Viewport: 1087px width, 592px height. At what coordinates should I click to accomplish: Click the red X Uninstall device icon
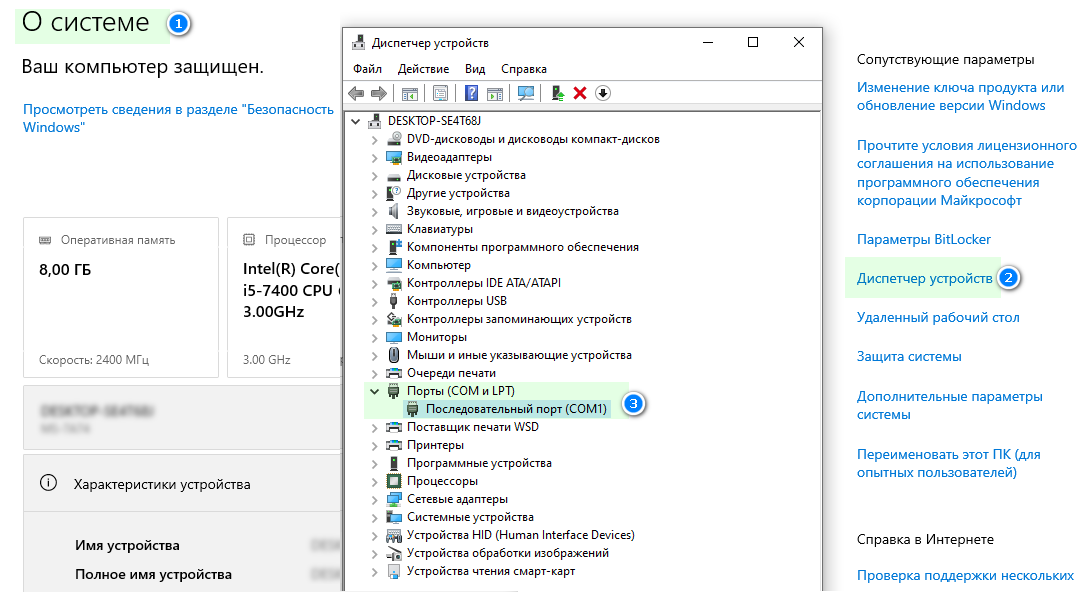[x=580, y=94]
